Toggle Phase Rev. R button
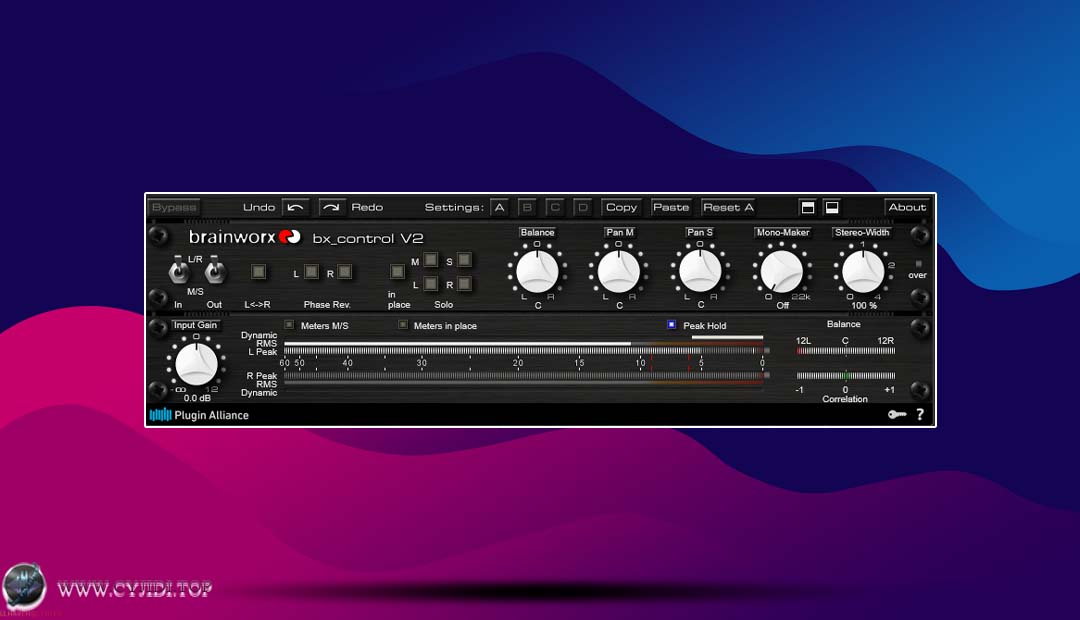 344,271
